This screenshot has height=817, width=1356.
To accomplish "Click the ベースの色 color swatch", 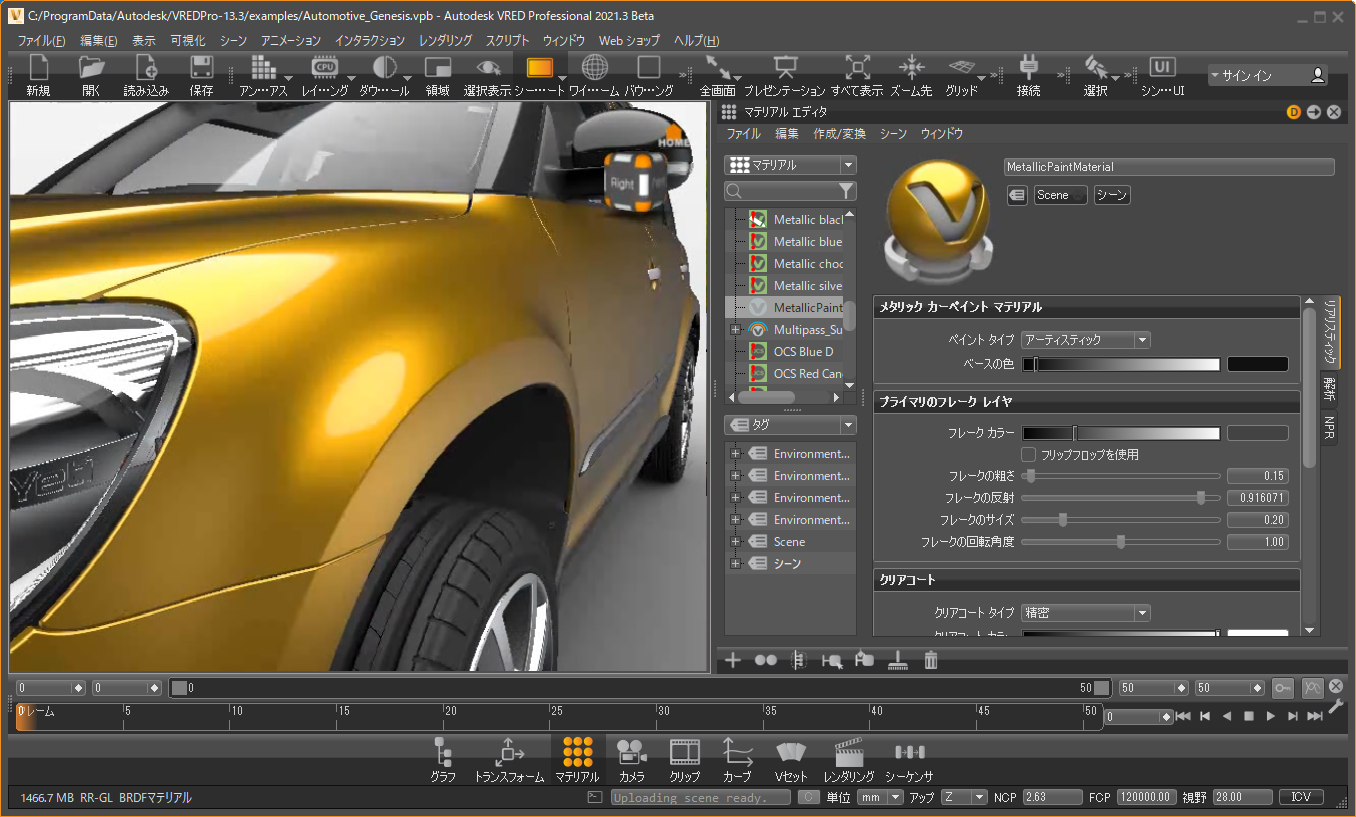I will (1258, 364).
